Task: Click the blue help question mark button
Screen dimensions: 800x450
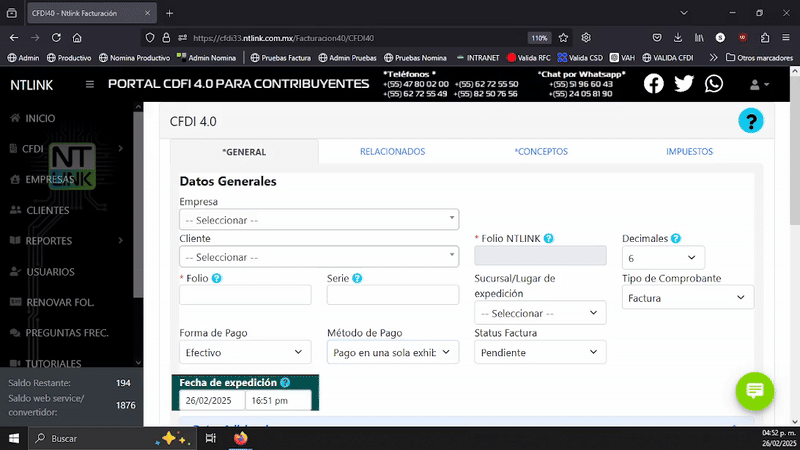Action: [x=751, y=121]
